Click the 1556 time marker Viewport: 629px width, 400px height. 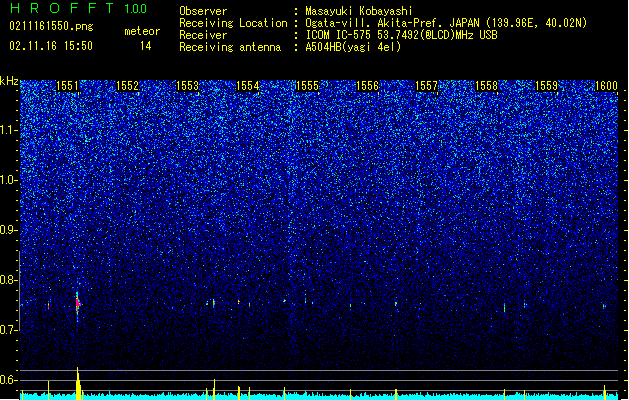point(367,86)
